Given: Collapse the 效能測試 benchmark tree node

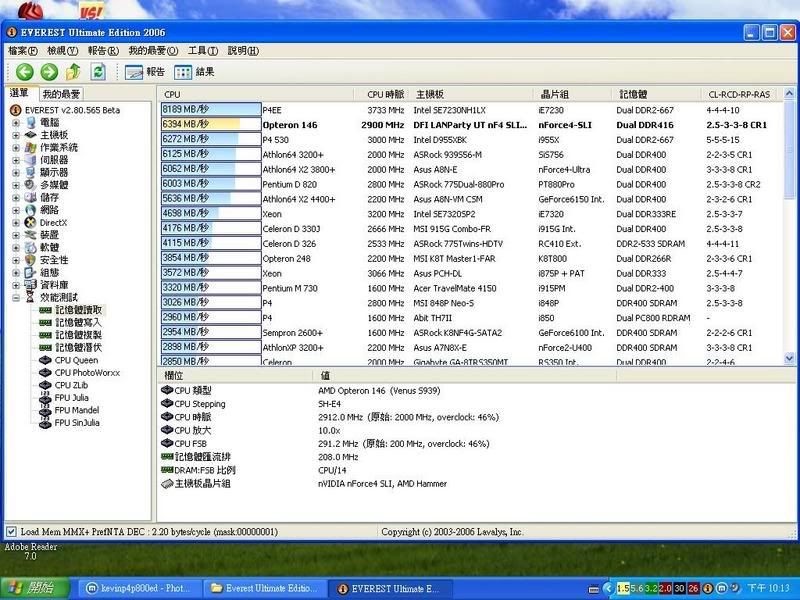Looking at the screenshot, I should pyautogui.click(x=17, y=298).
